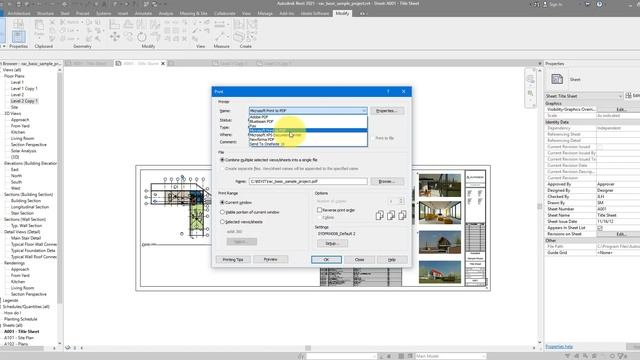The width and height of the screenshot is (640, 360).
Task: Choose Fax from printer list
Action: pos(308,126)
